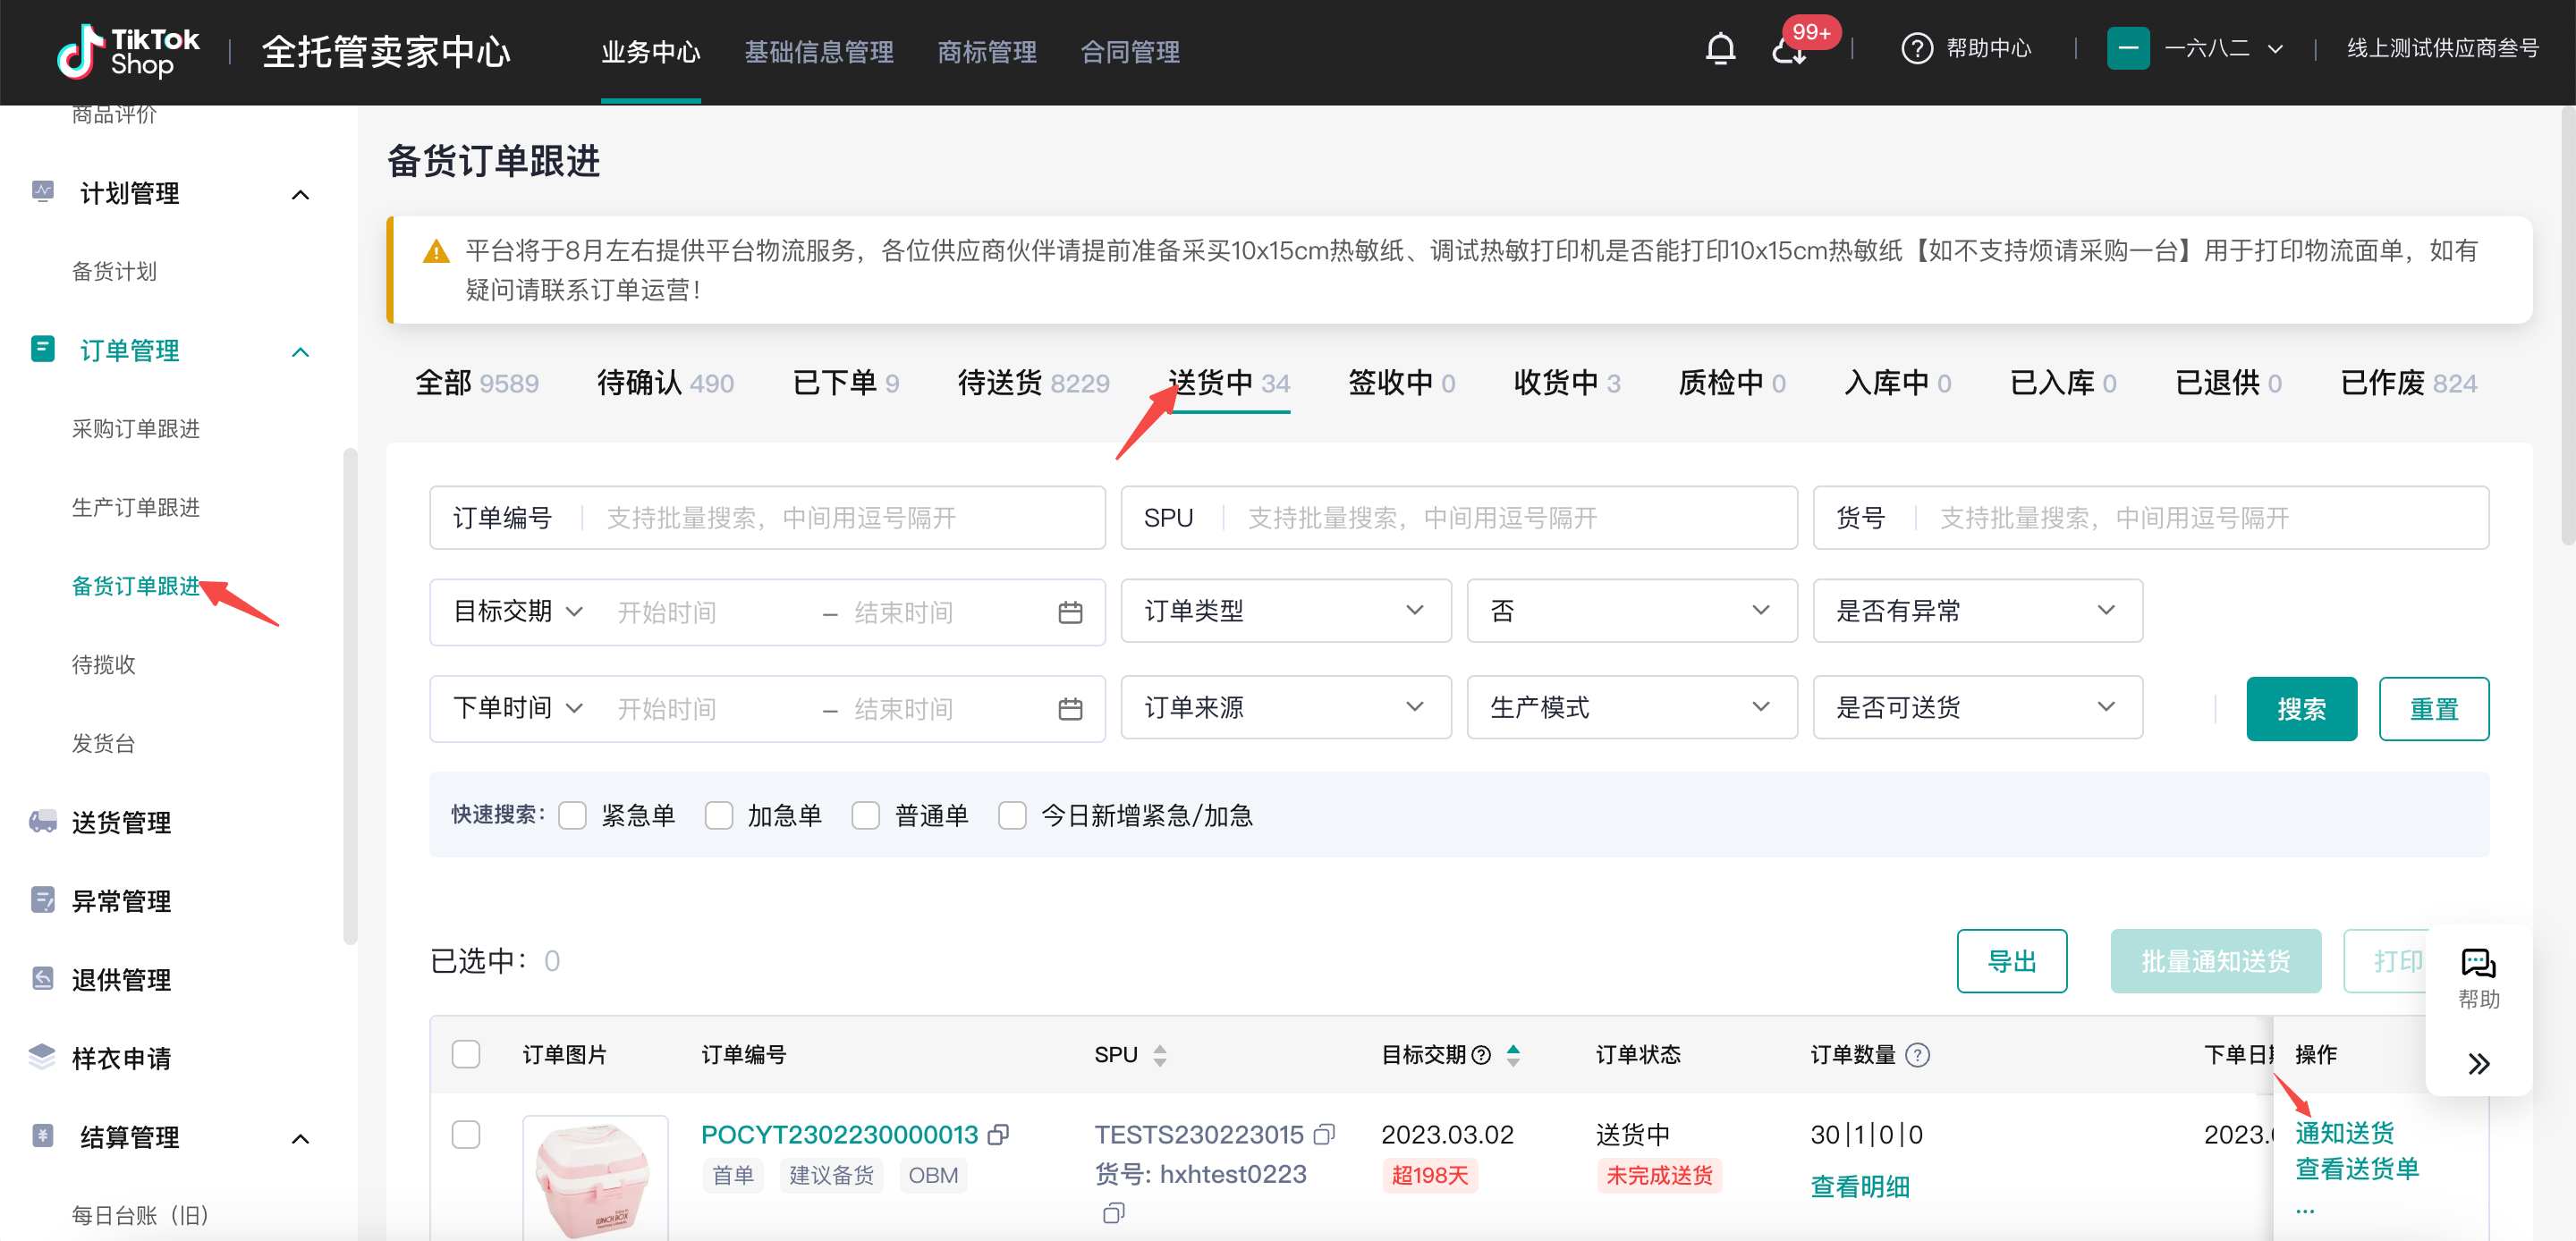Check the 加急单 quick search box
This screenshot has height=1241, width=2576.
718,815
